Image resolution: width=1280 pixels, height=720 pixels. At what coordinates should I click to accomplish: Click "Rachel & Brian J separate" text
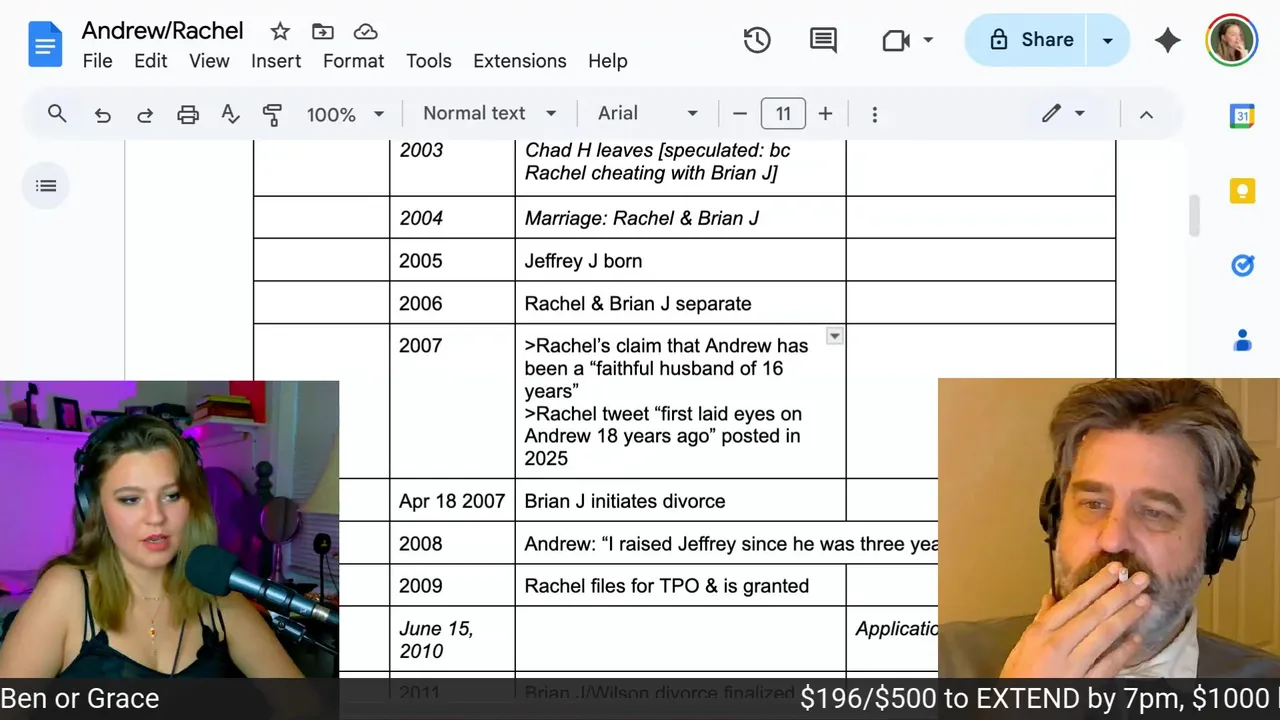[x=638, y=304]
